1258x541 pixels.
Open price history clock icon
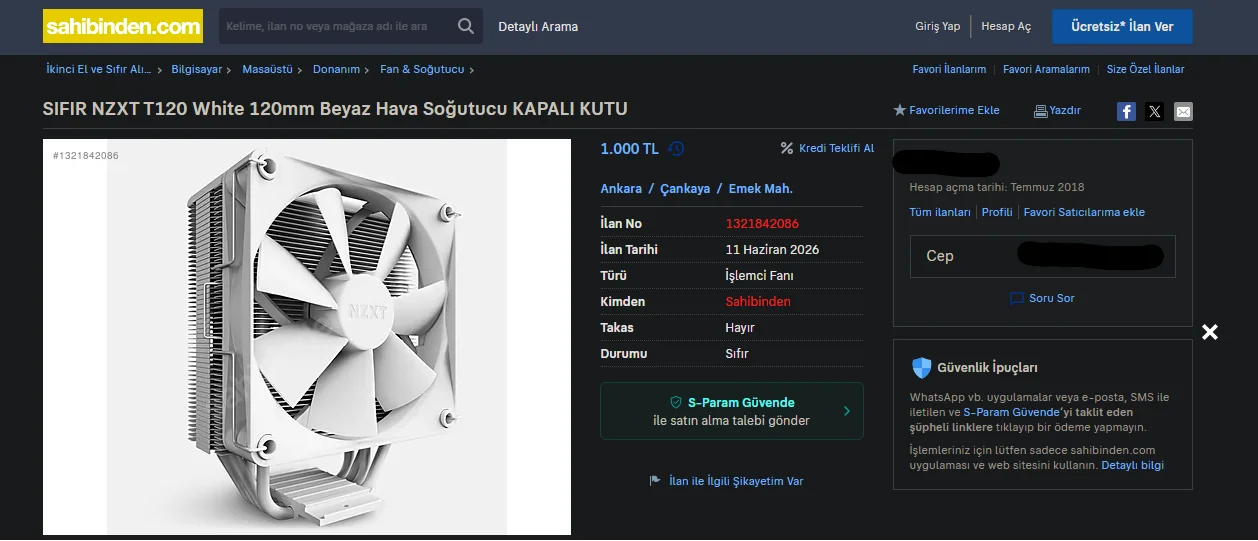[x=676, y=148]
